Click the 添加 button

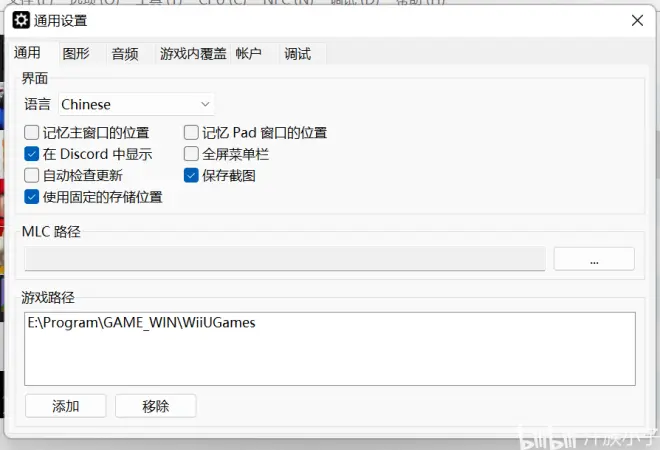66,406
